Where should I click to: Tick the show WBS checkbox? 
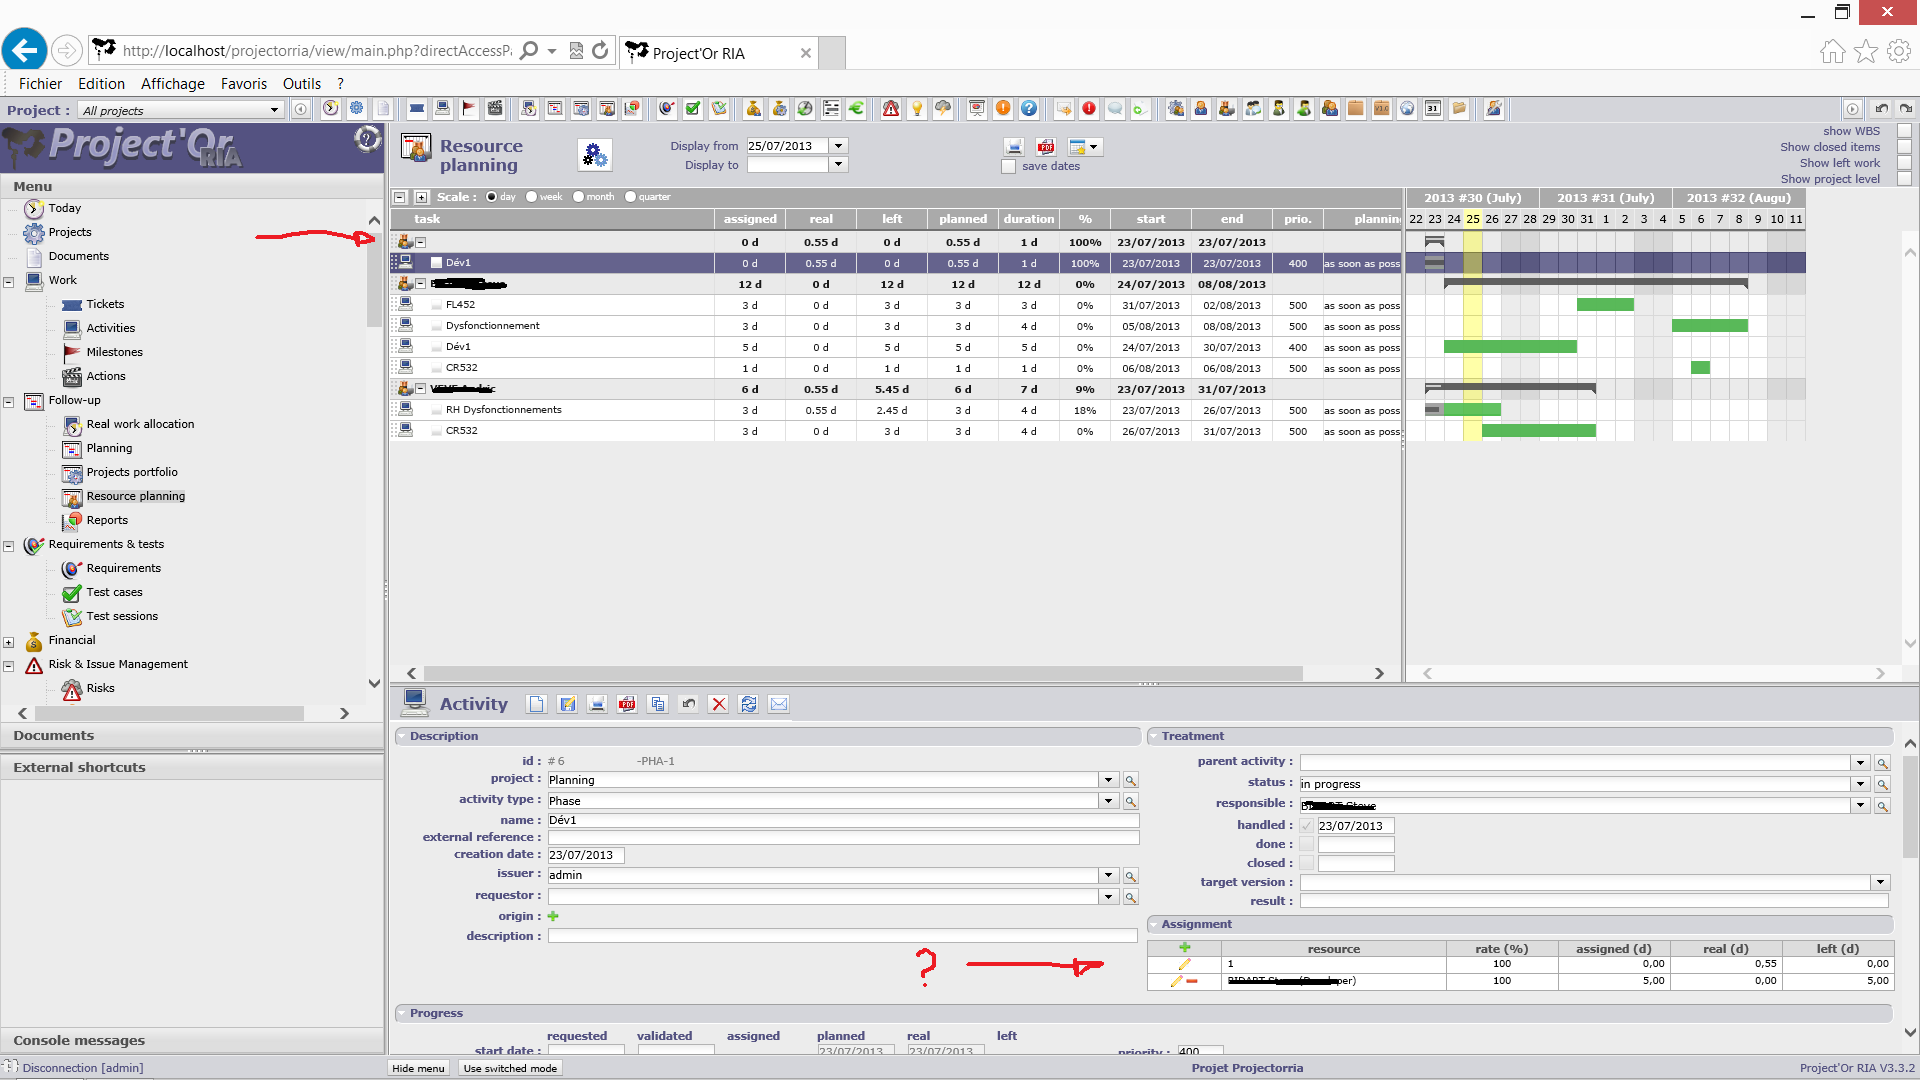click(1904, 131)
